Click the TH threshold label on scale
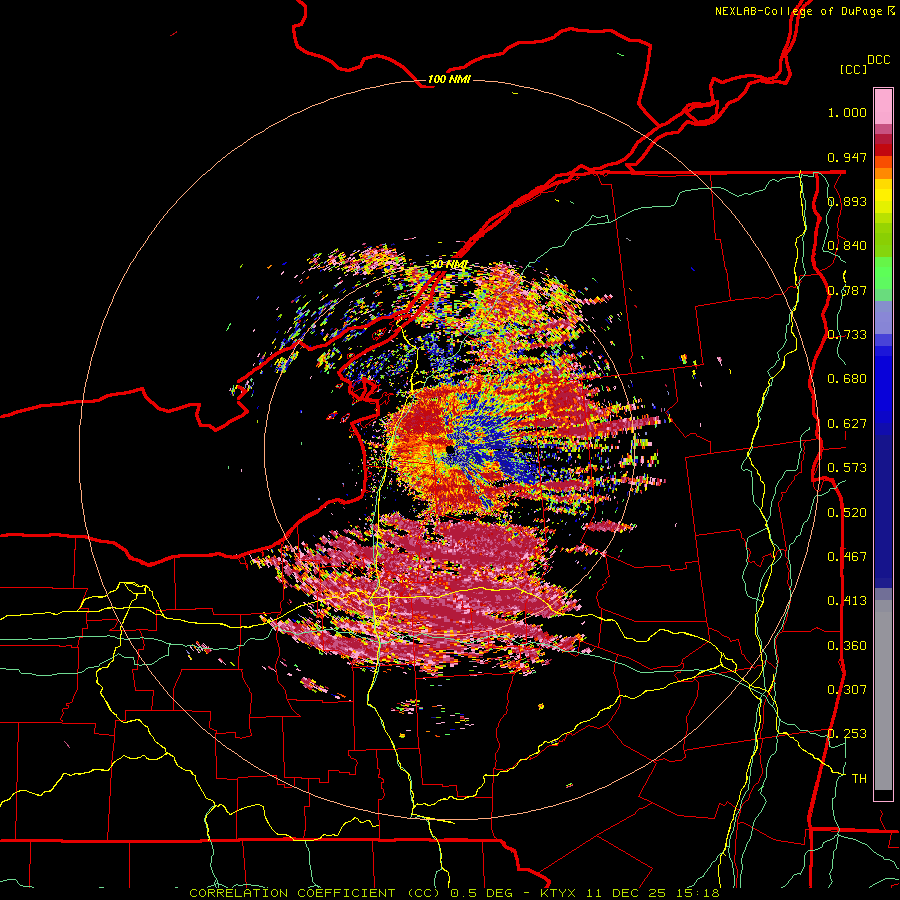Image resolution: width=900 pixels, height=900 pixels. click(x=859, y=779)
